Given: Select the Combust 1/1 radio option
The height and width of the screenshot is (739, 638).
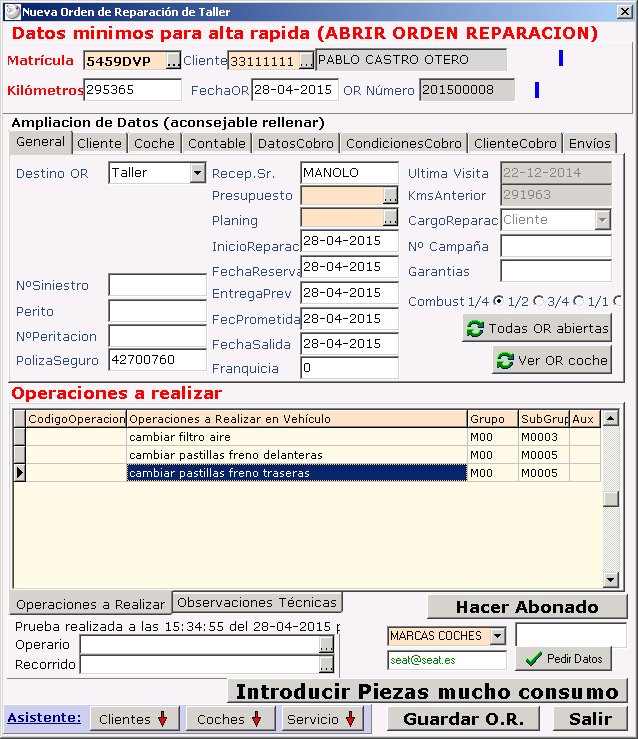Looking at the screenshot, I should [x=618, y=301].
